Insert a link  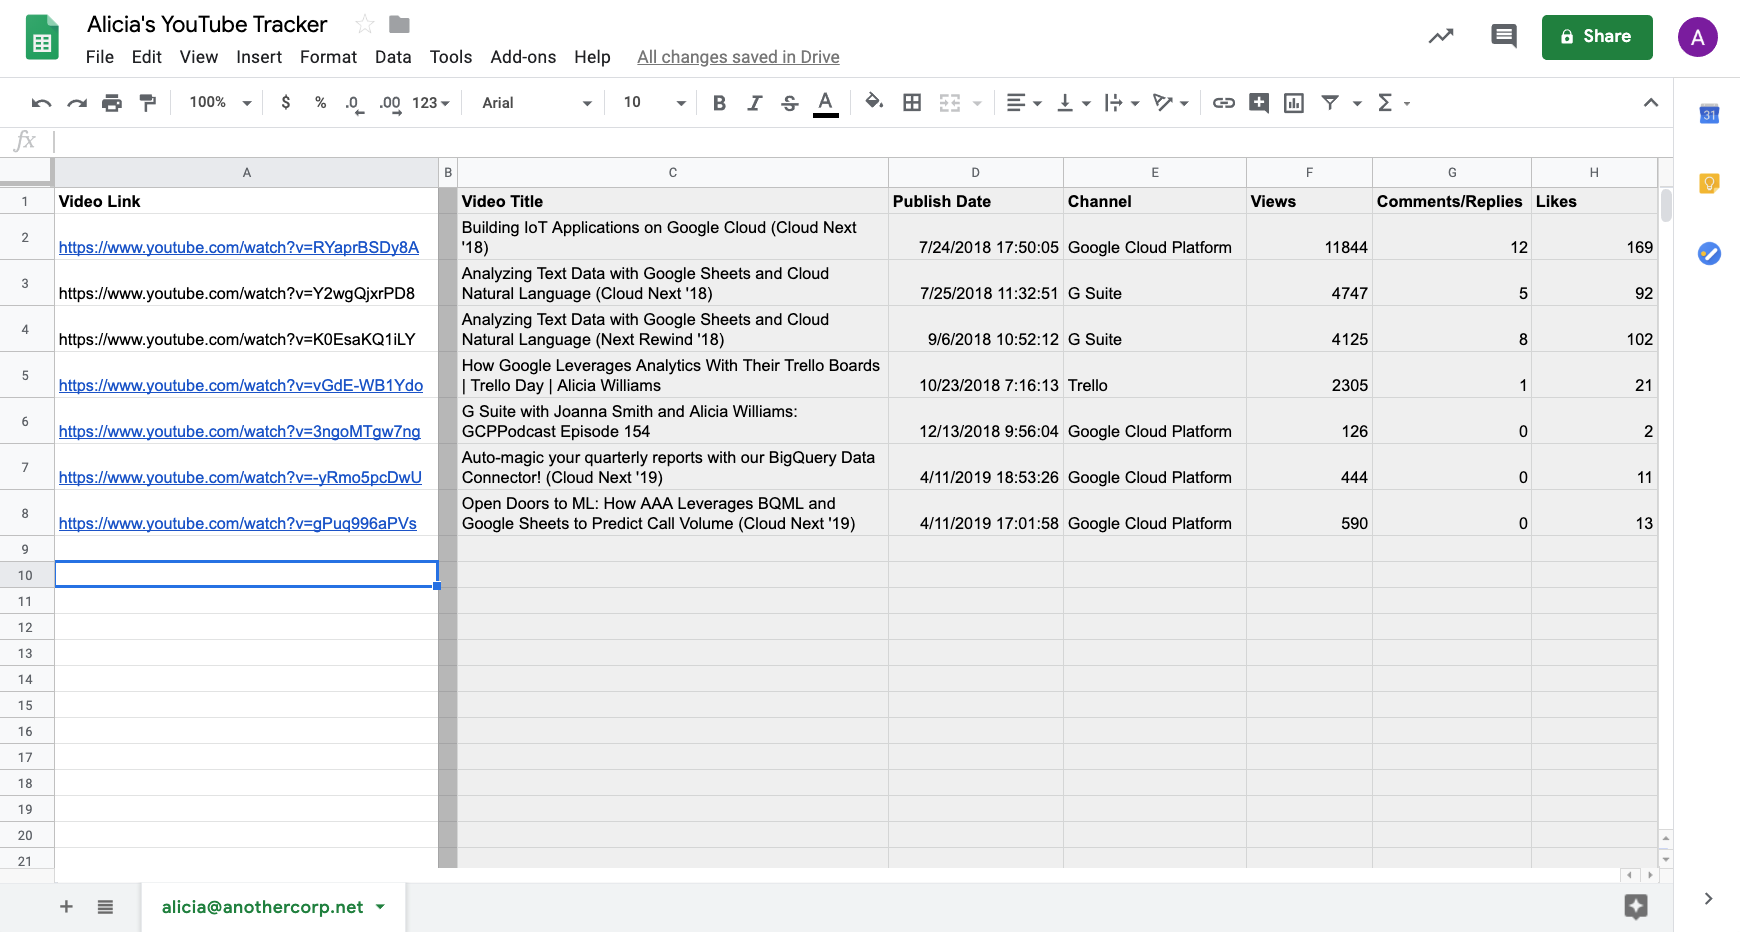click(1224, 103)
